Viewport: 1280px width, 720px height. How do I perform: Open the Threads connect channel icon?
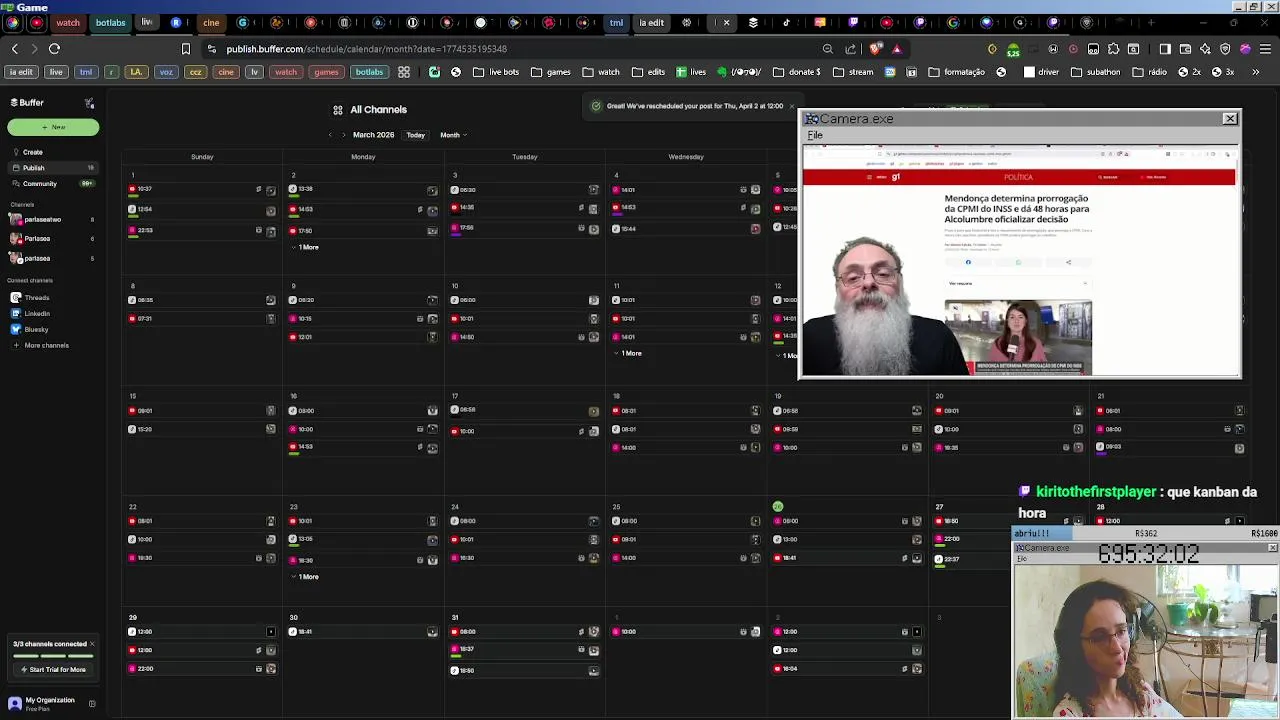tap(15, 298)
